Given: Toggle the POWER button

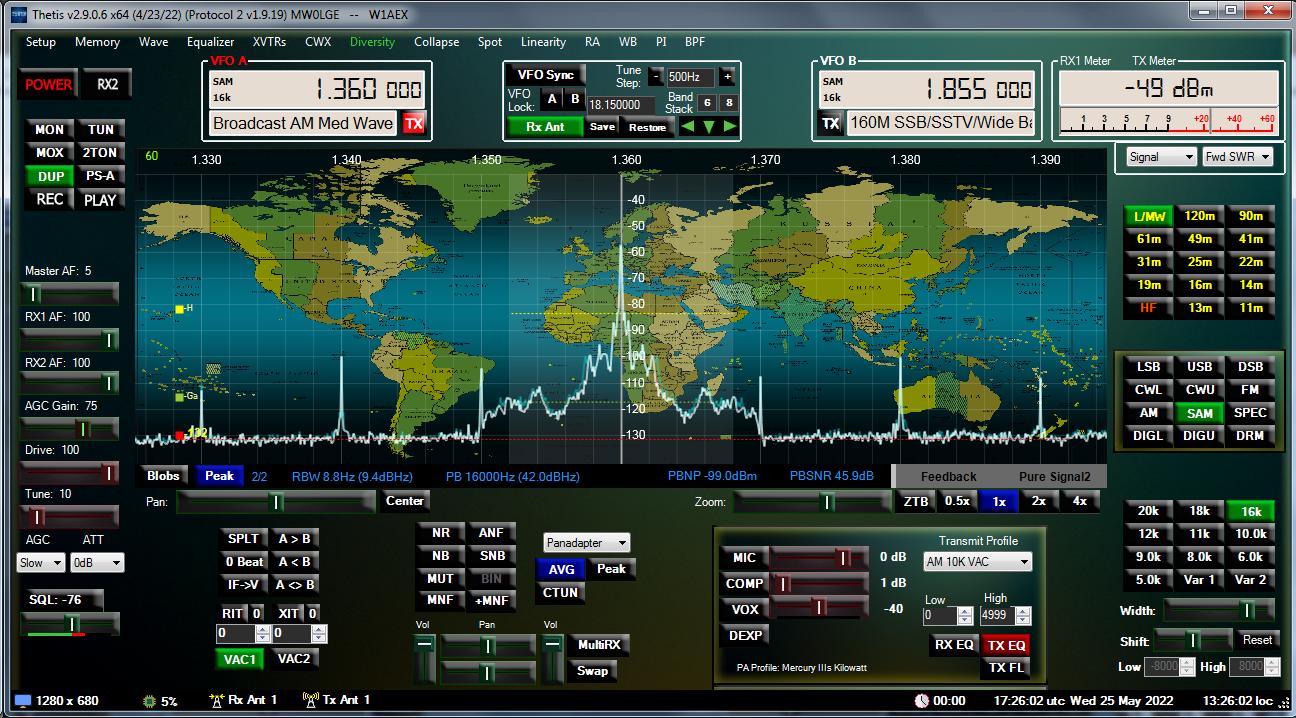Looking at the screenshot, I should click(48, 85).
